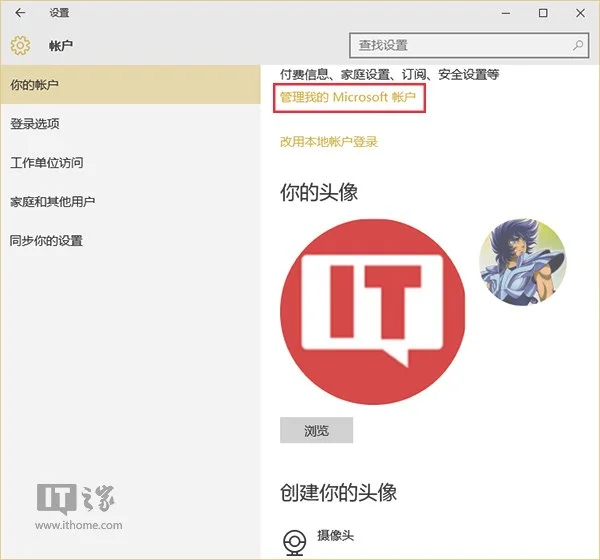Switch to 同步你的设置 page
The image size is (600, 560).
(x=47, y=241)
